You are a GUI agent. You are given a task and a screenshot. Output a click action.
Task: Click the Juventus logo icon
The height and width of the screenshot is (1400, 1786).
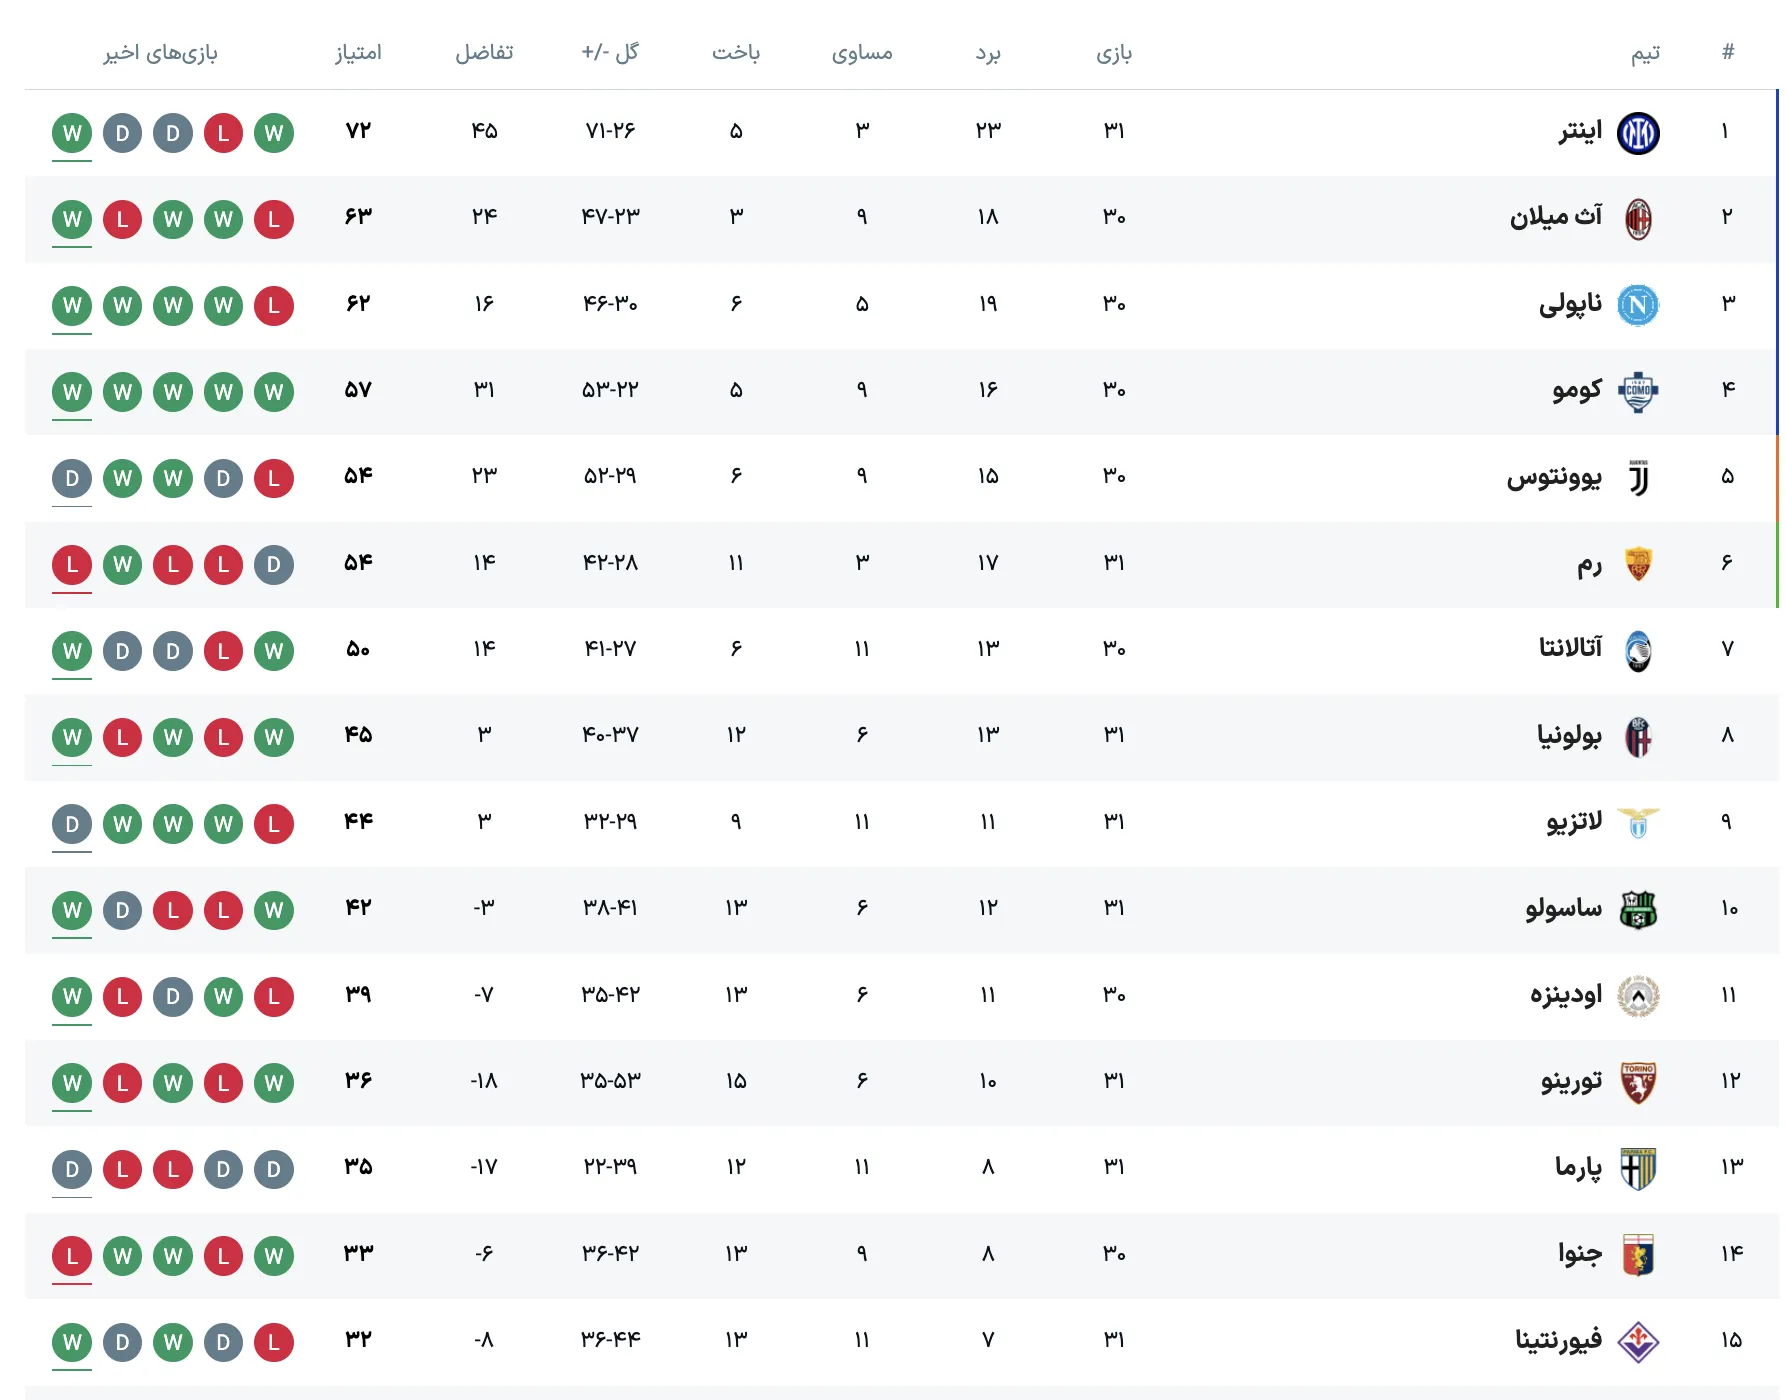[1638, 478]
